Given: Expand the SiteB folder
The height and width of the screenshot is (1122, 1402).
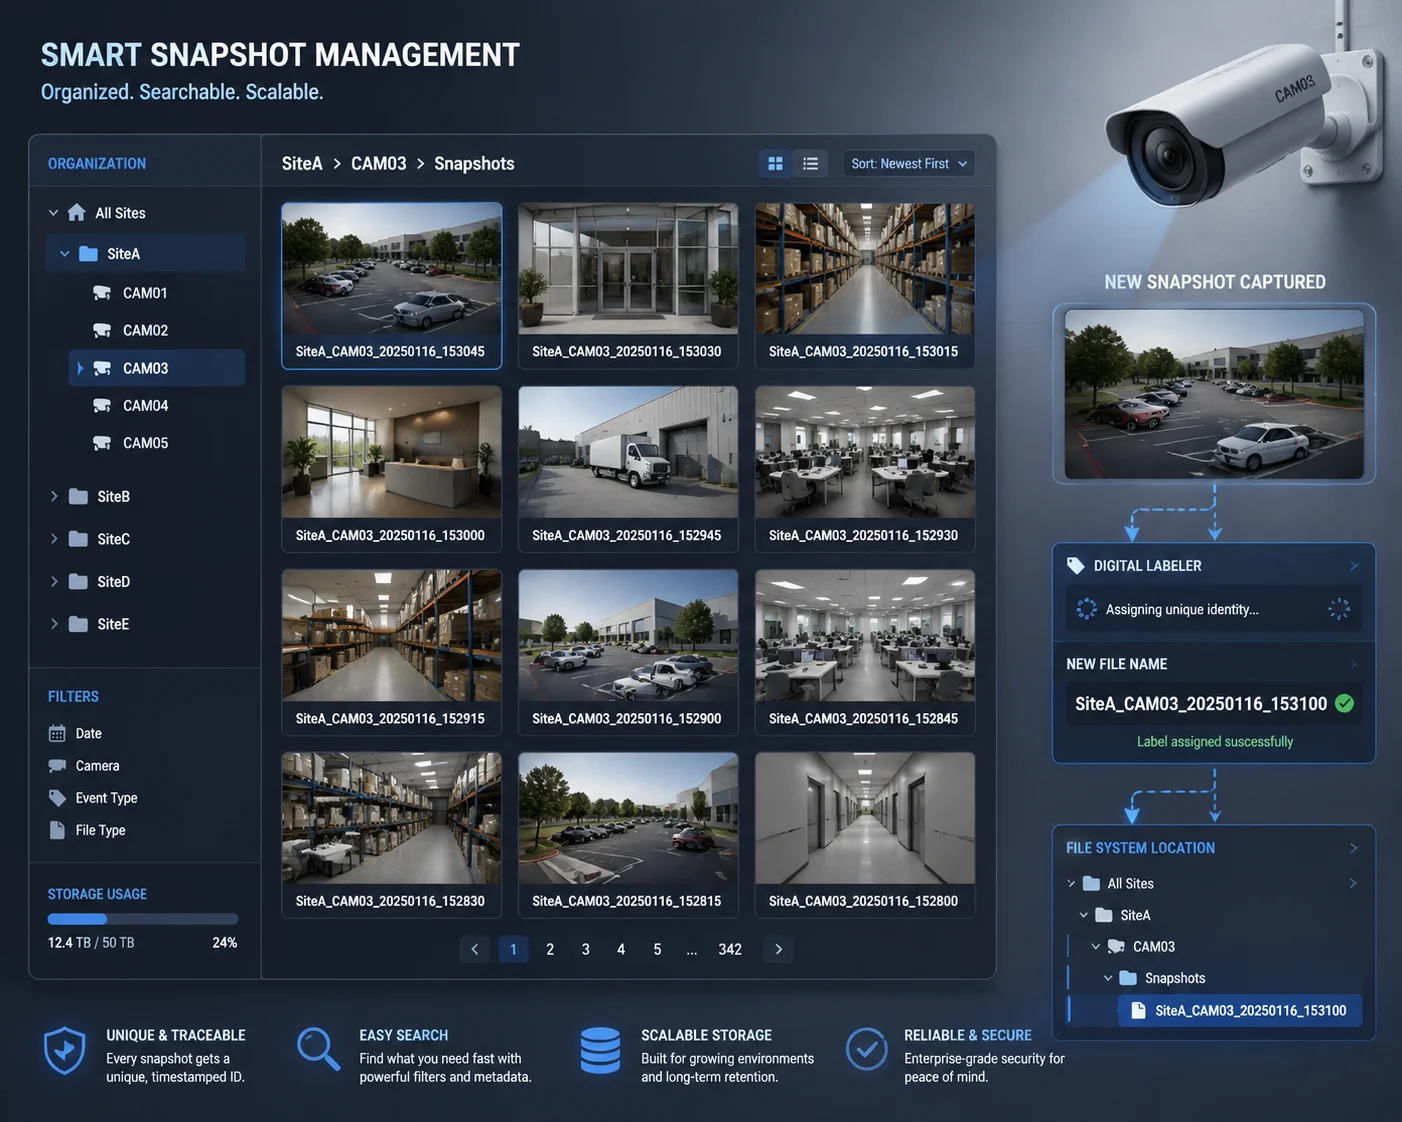Looking at the screenshot, I should click(x=54, y=496).
